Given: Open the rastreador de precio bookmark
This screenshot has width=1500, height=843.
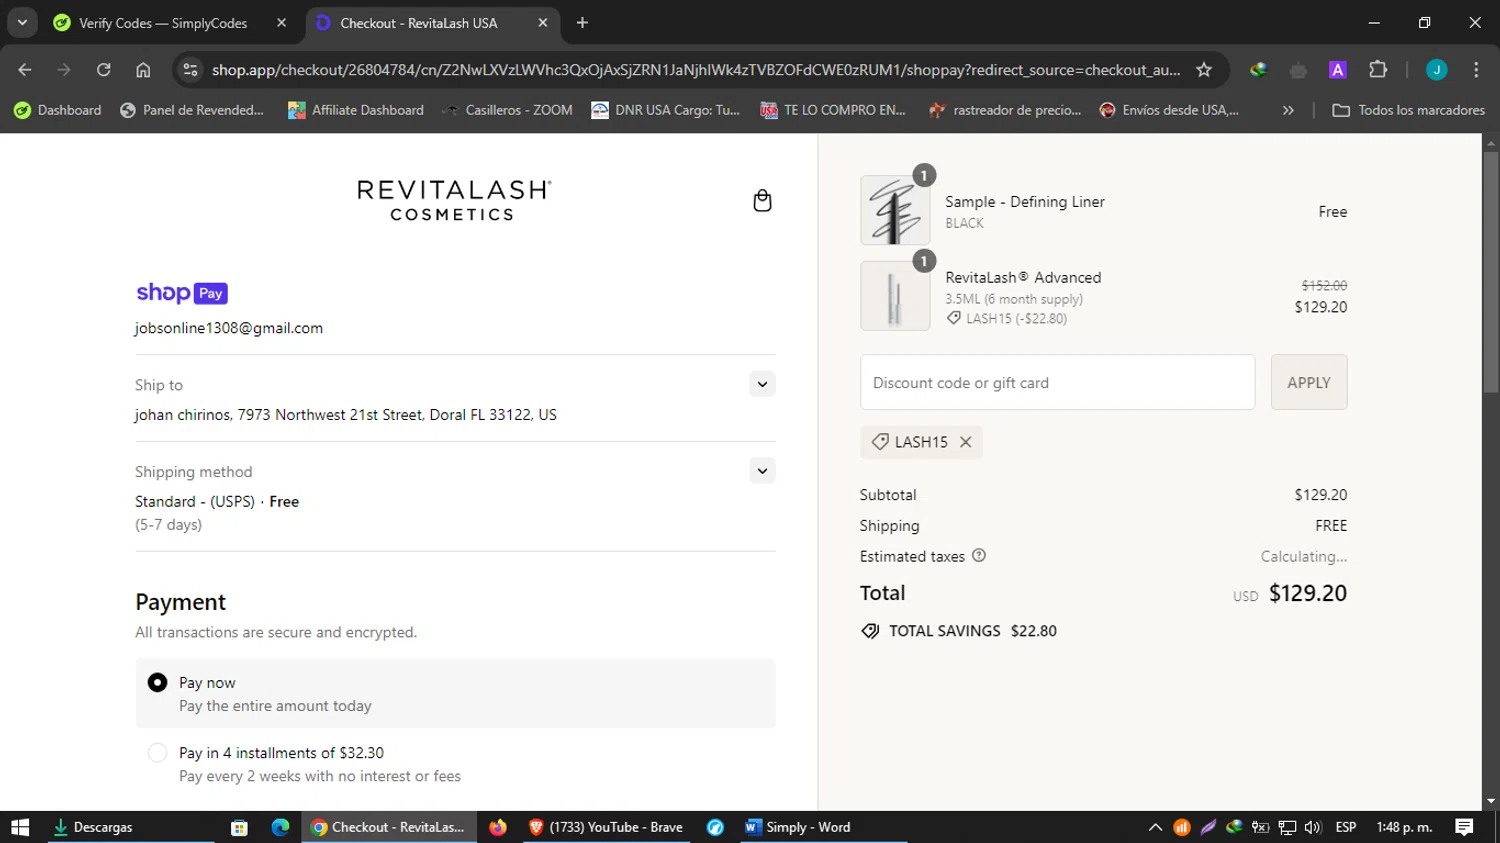Looking at the screenshot, I should (1005, 110).
